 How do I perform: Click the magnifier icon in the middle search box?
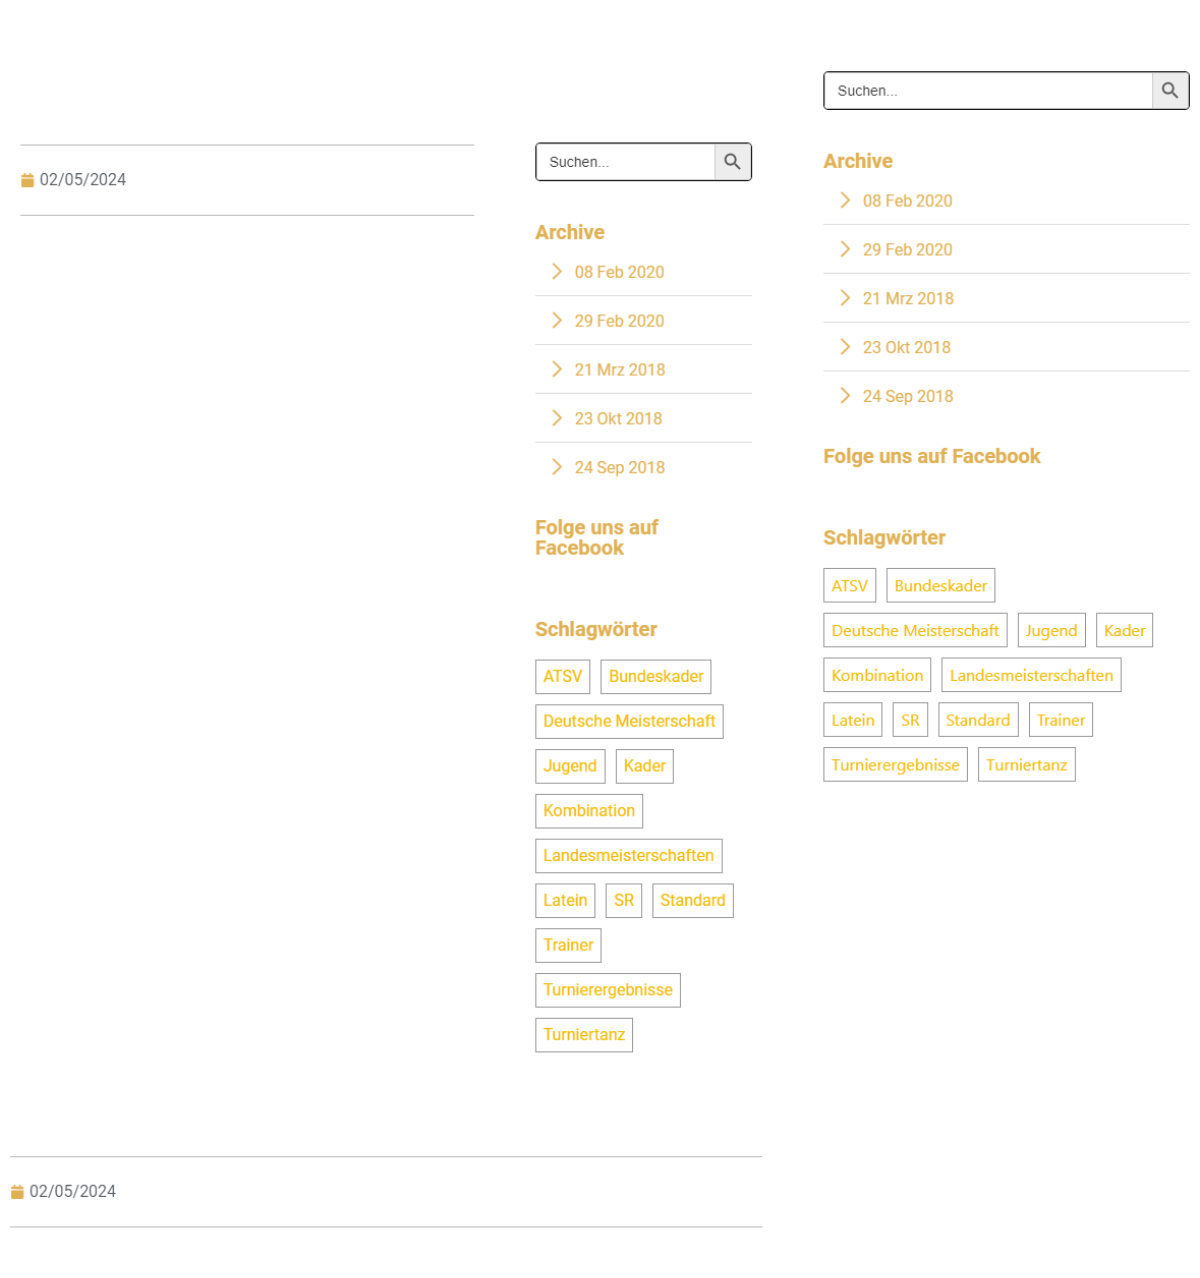[732, 162]
